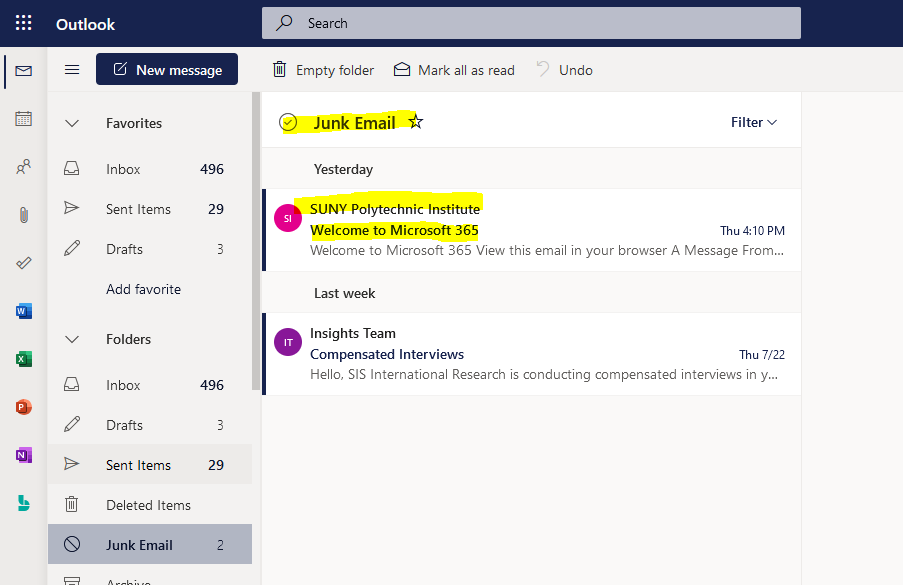Click Mark all as read label

tap(466, 70)
